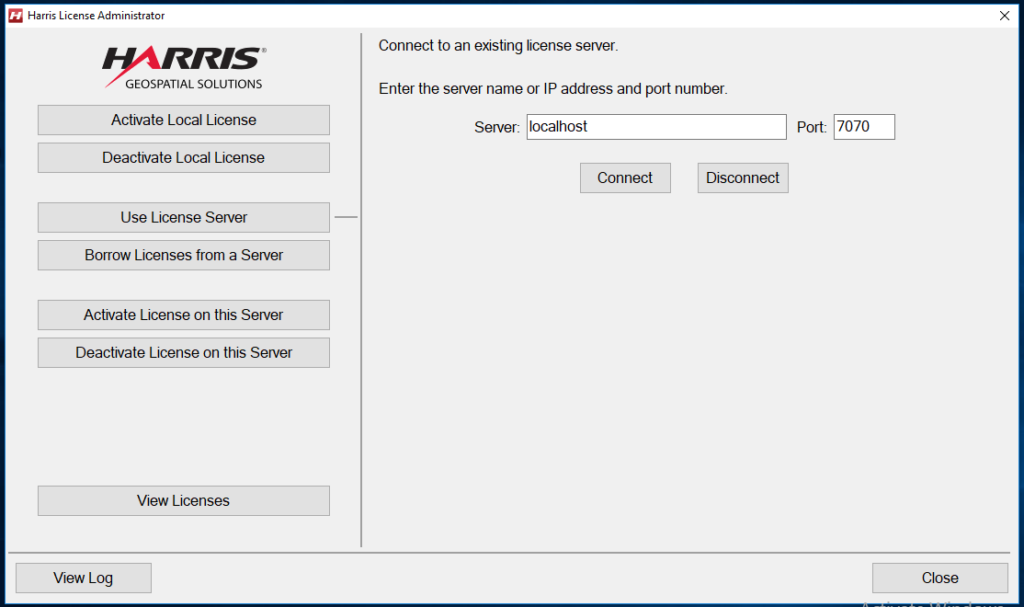The height and width of the screenshot is (607, 1024).
Task: Open Borrow Licenses from a Server
Action: [183, 255]
